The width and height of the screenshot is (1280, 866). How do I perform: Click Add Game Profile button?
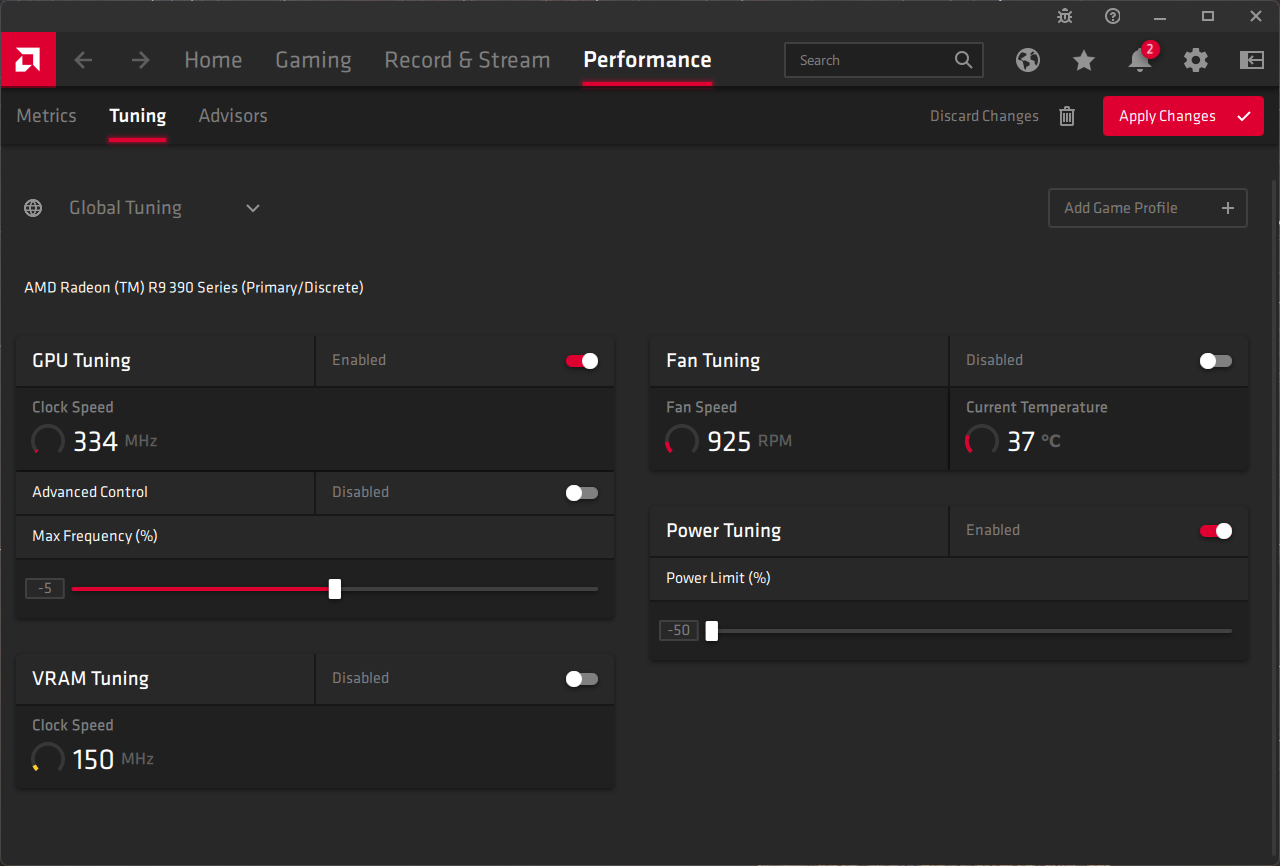click(1148, 208)
